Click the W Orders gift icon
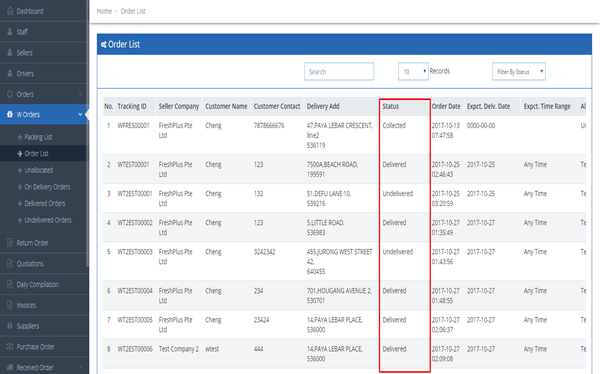Viewport: 600px width, 374px height. point(10,114)
